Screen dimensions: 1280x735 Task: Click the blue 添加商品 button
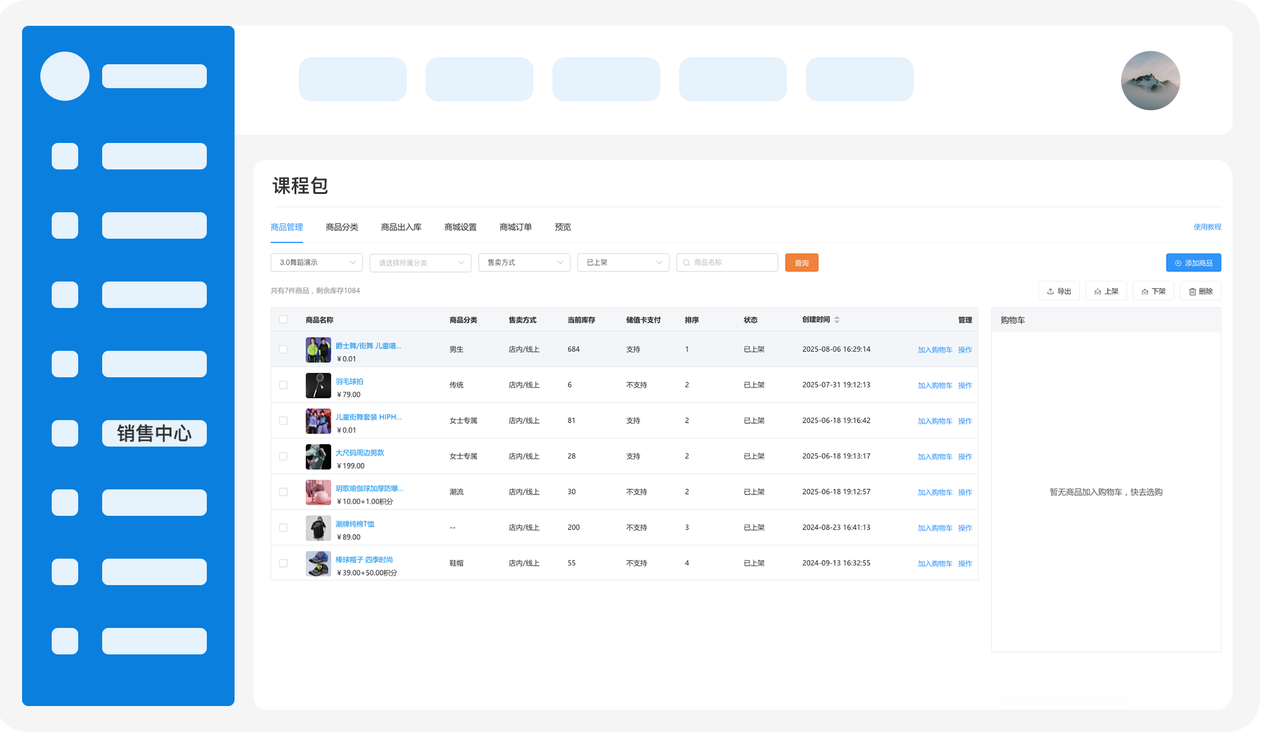1193,263
